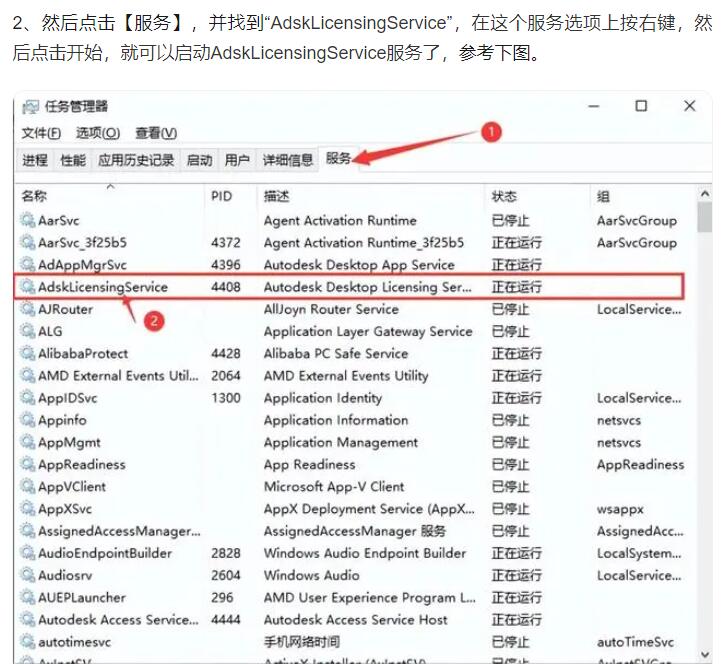Viewport: 726px width, 664px height.
Task: Open the 查看(V) menu
Action: 156,133
